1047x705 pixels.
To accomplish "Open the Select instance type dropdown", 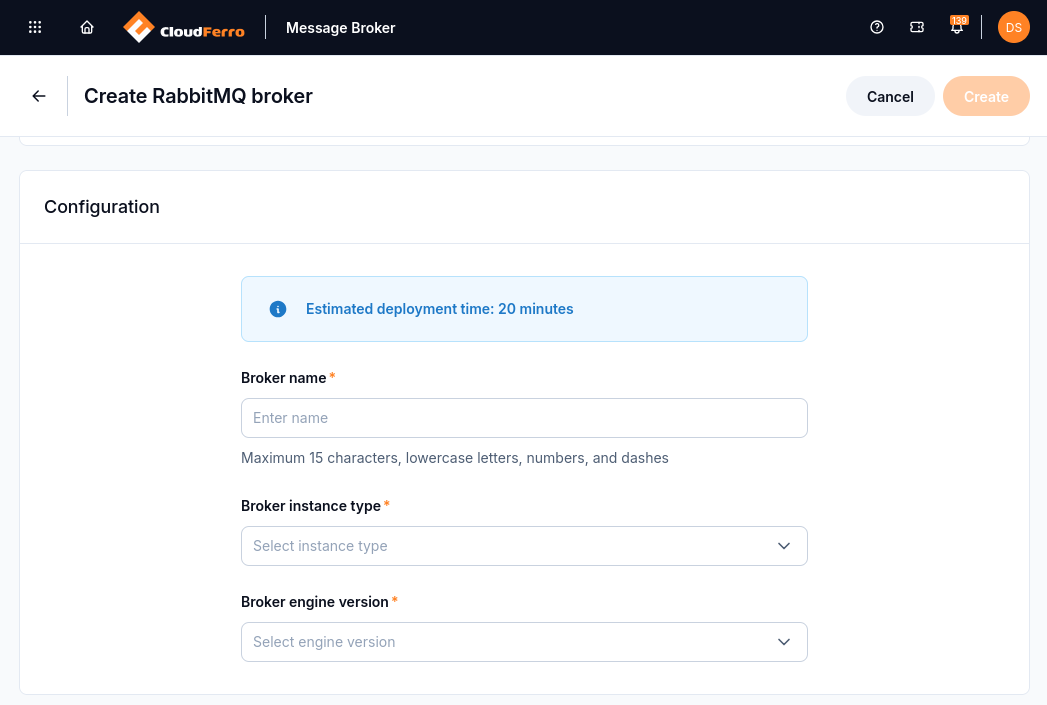I will click(524, 546).
